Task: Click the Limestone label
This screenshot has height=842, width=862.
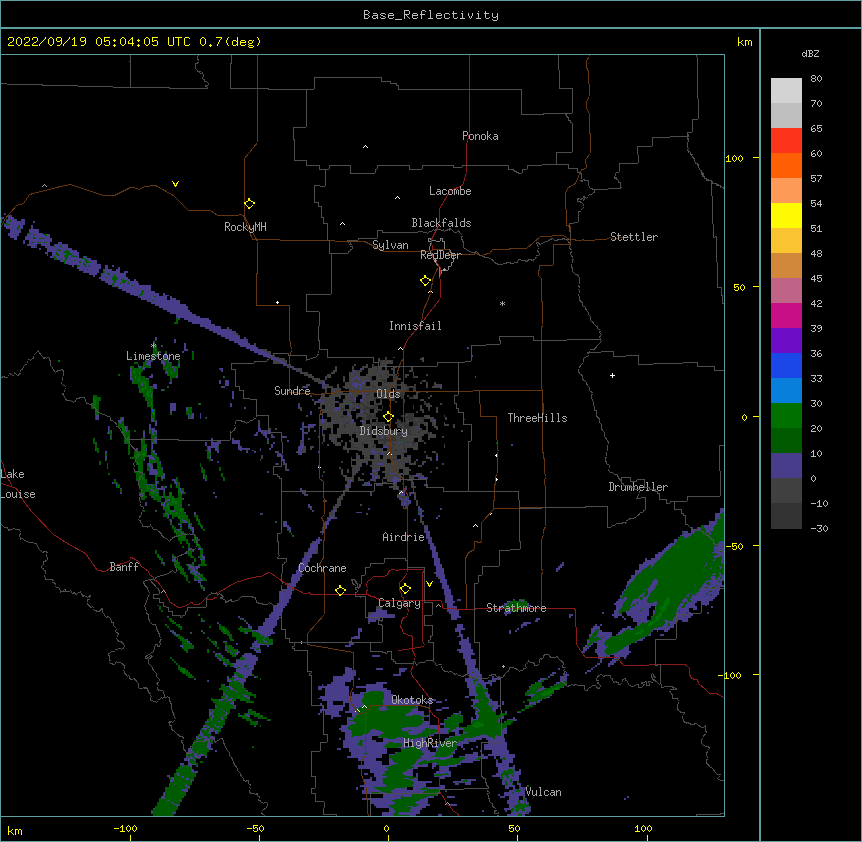Action: (x=153, y=356)
